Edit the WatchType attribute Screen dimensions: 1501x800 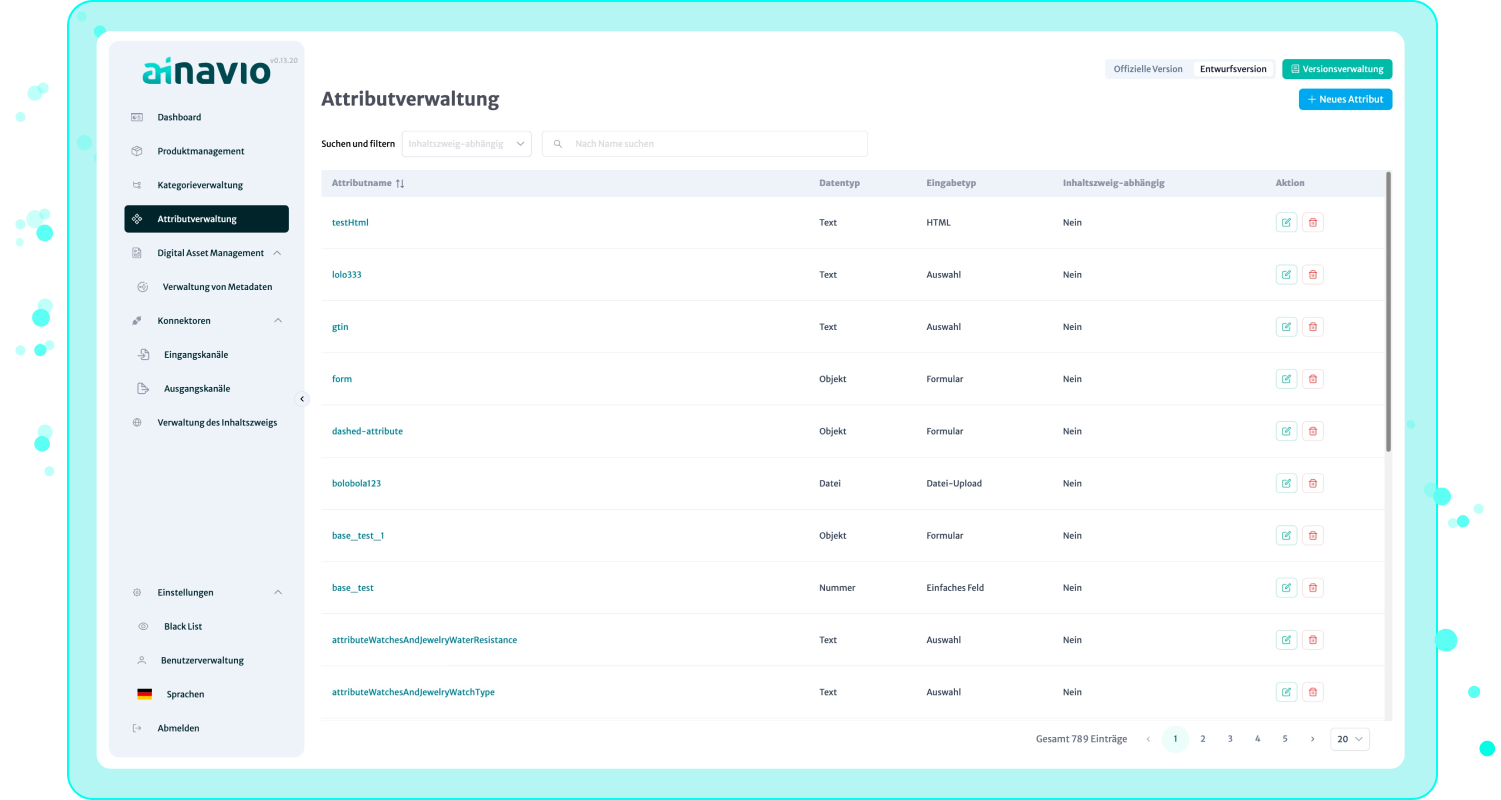(x=1286, y=691)
